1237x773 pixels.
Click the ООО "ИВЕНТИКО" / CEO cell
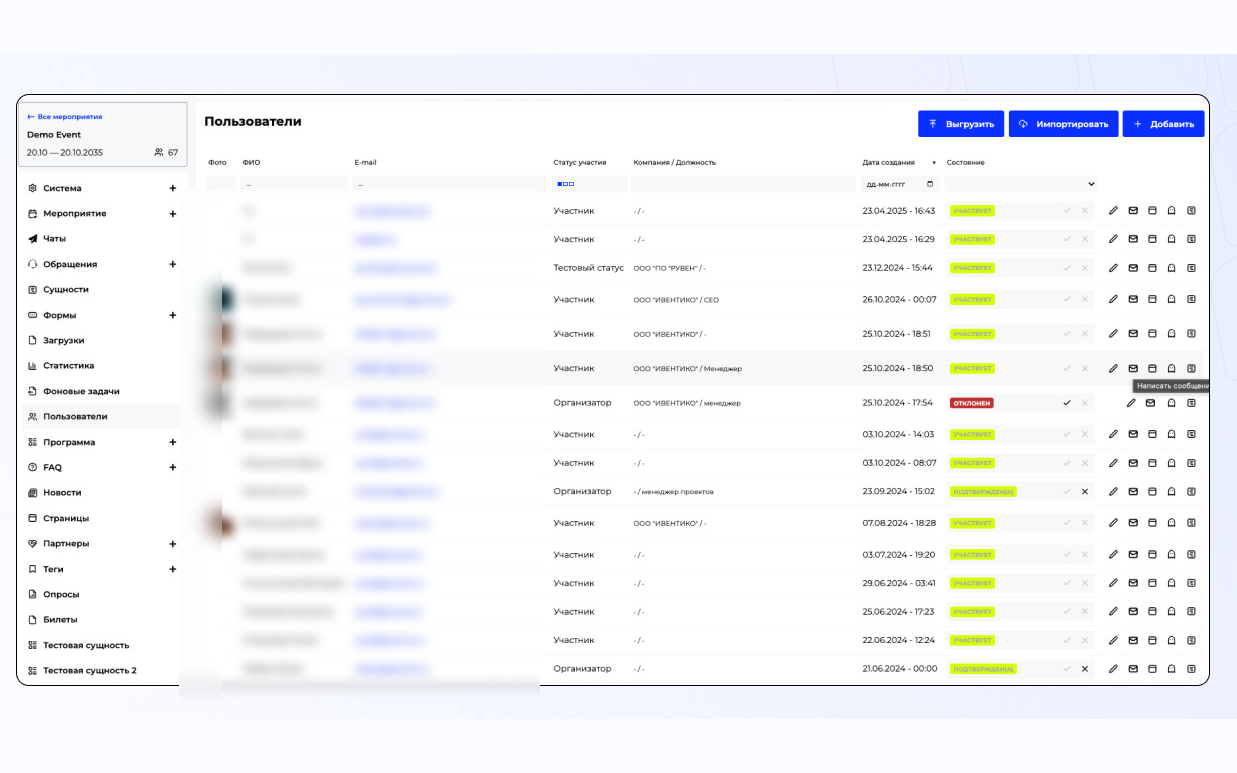tap(676, 300)
